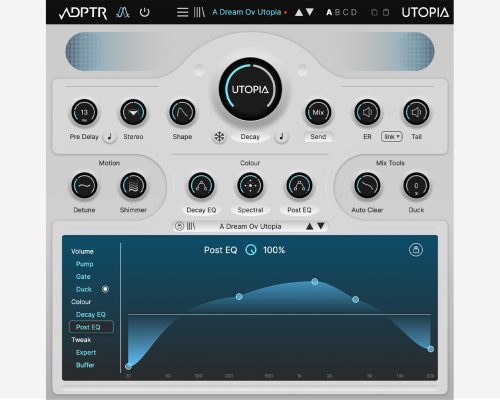The height and width of the screenshot is (400, 500).
Task: Click the Pre Delay knob
Action: click(84, 112)
